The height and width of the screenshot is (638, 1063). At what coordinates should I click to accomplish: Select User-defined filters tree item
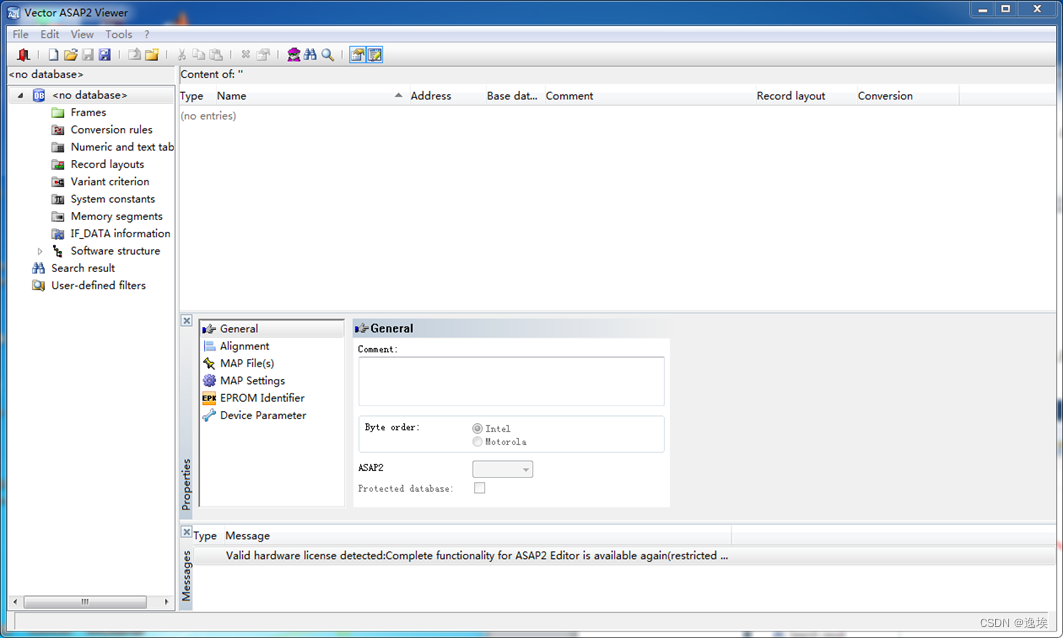tap(98, 285)
